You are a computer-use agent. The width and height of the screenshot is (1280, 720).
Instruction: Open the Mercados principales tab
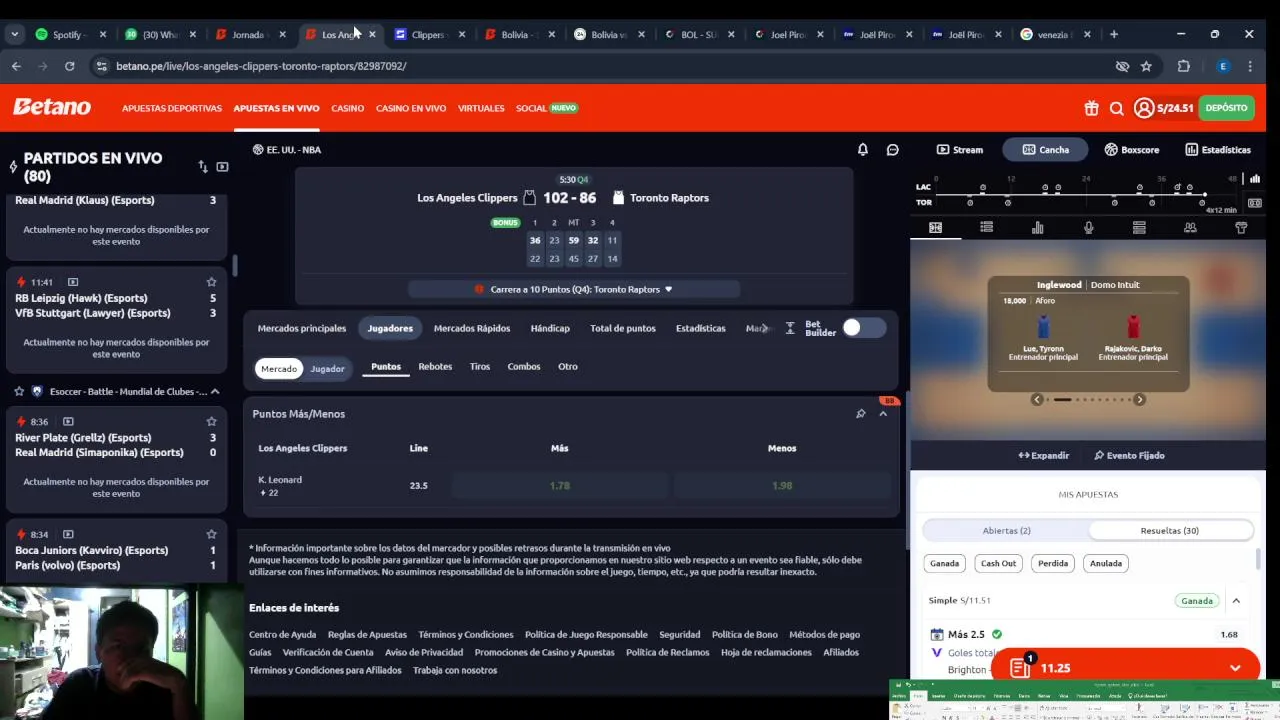302,329
